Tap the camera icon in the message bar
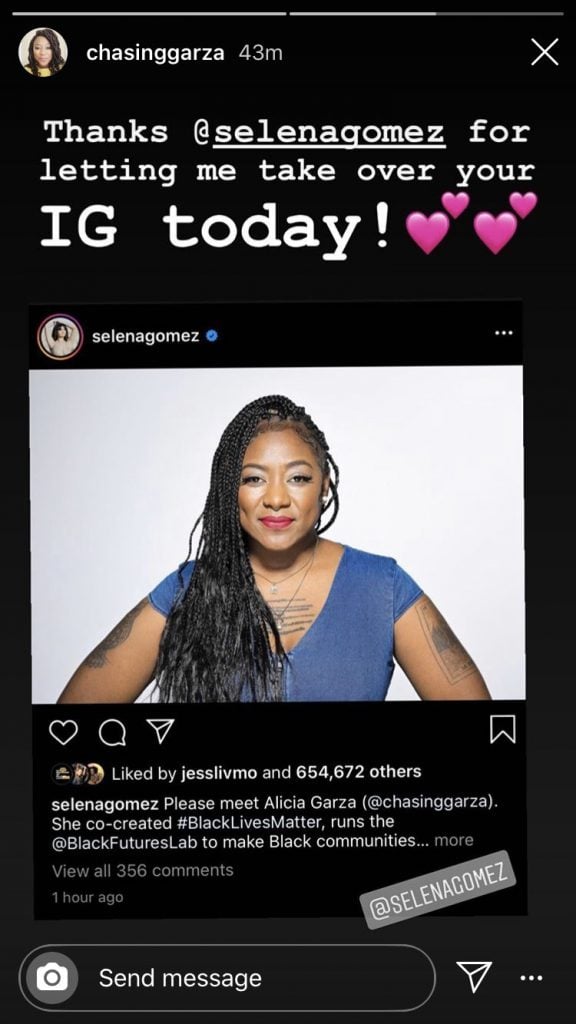 [52, 977]
